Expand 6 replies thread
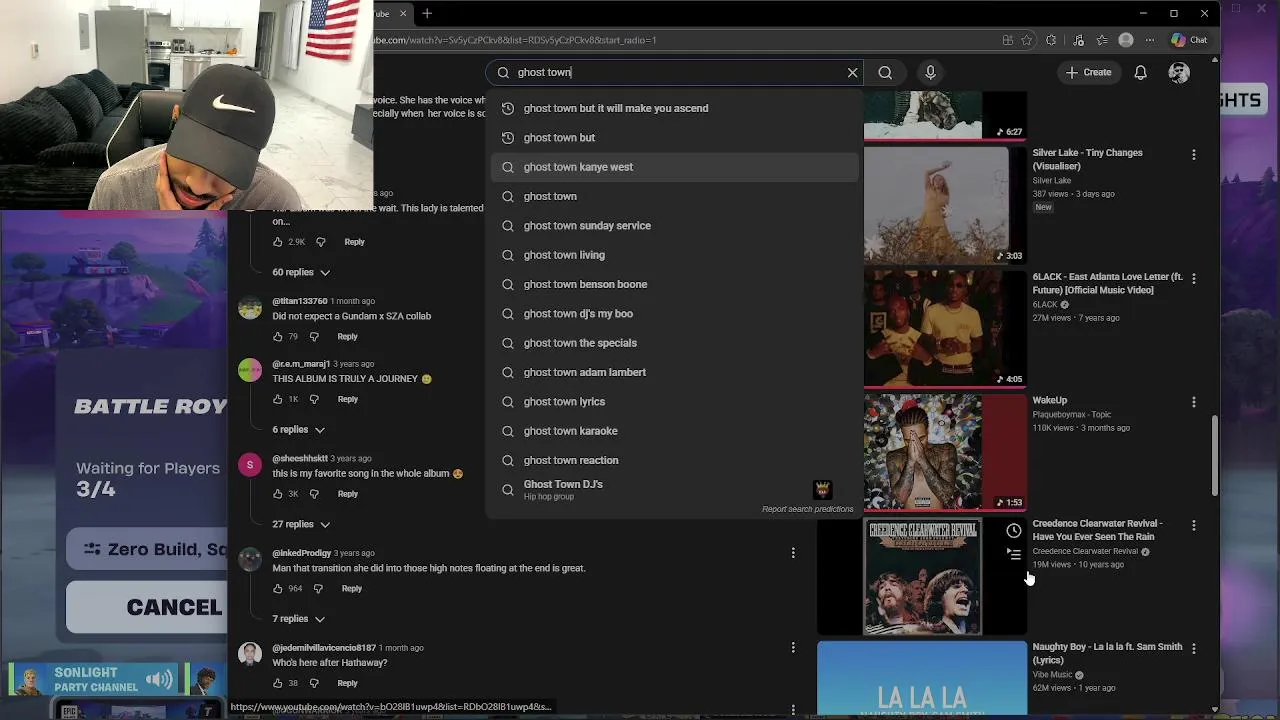 pos(298,429)
